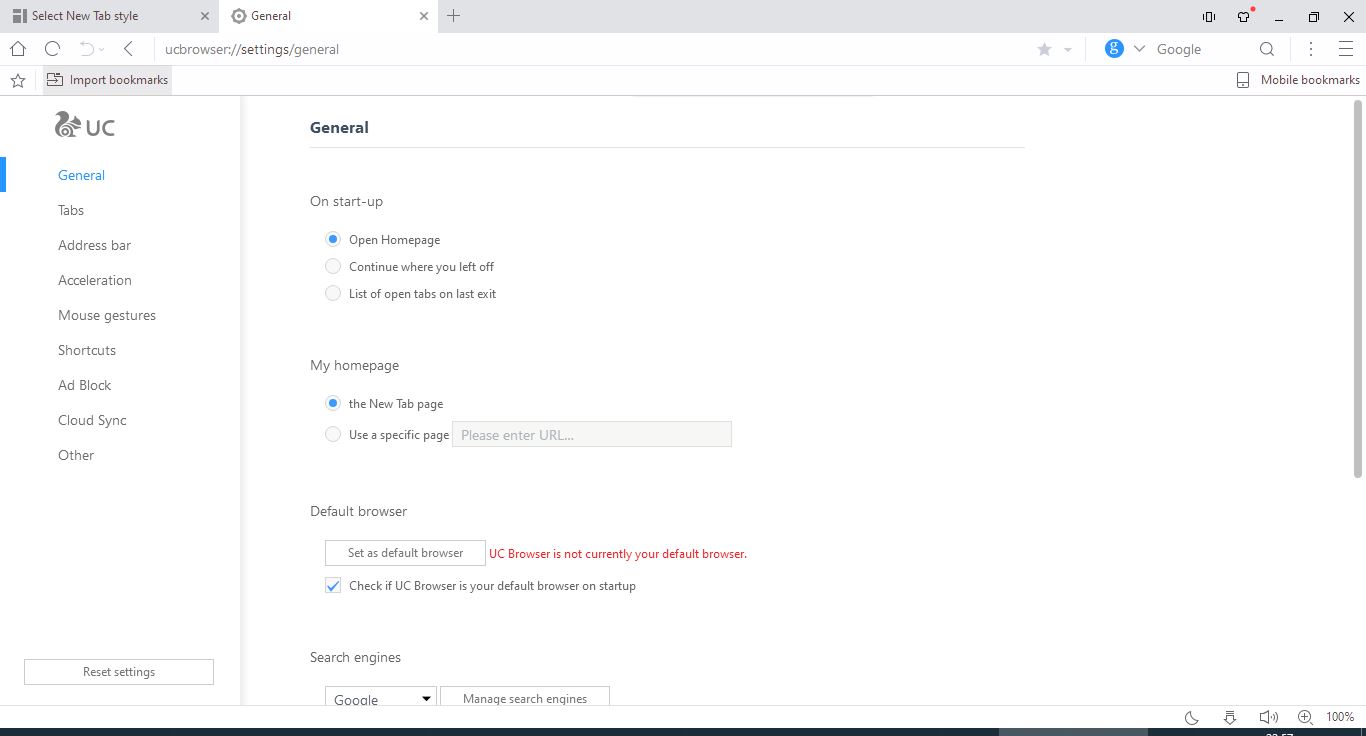Click the sidebar toggle icon in the title bar
The width and height of the screenshot is (1366, 736).
pyautogui.click(x=1208, y=16)
